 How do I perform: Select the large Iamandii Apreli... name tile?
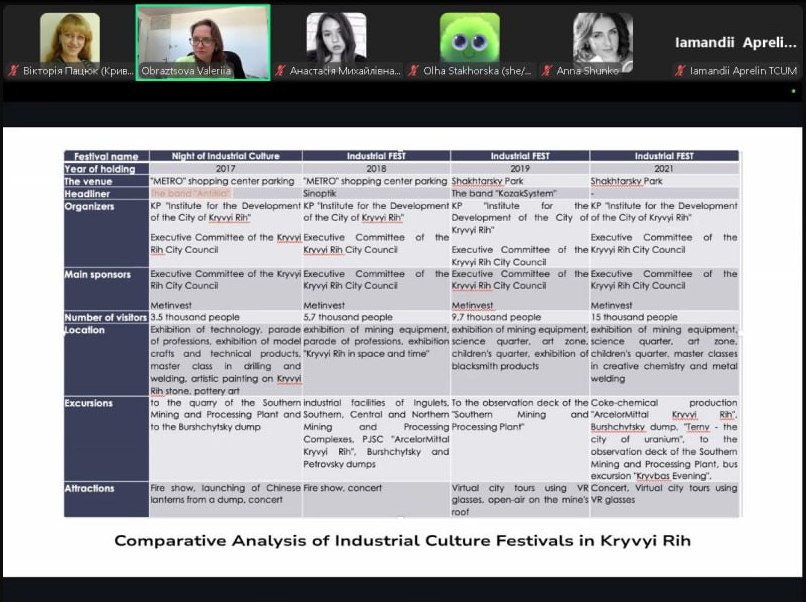tap(736, 43)
